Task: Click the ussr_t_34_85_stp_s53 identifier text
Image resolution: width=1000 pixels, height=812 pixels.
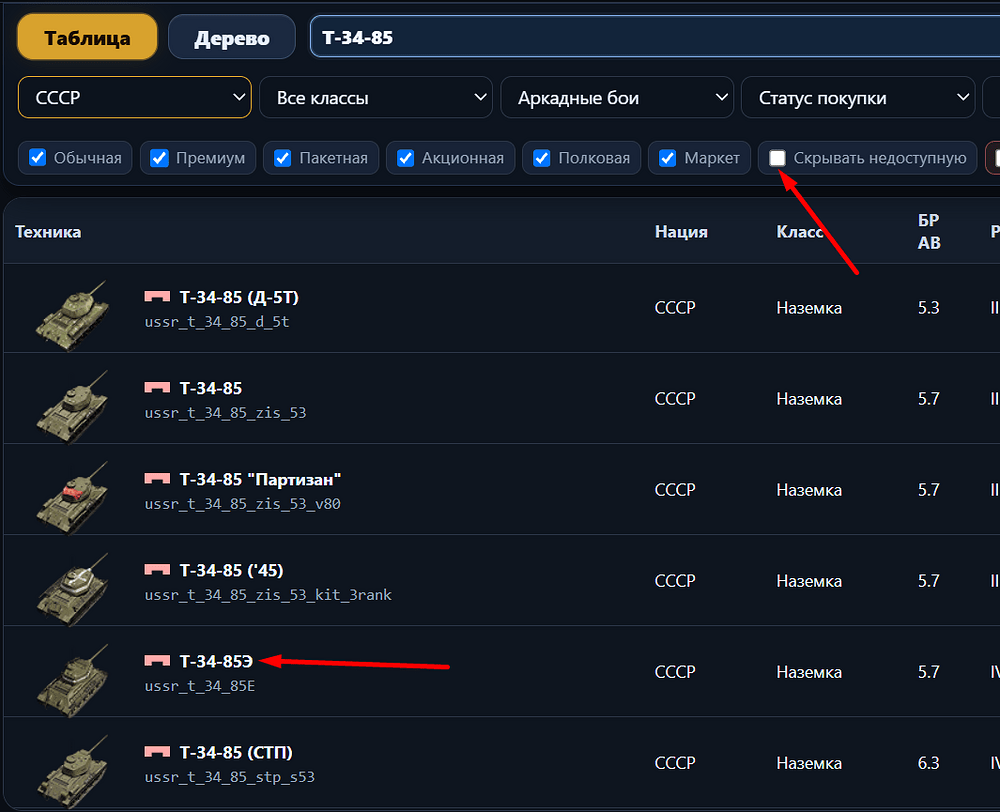Action: [230, 778]
